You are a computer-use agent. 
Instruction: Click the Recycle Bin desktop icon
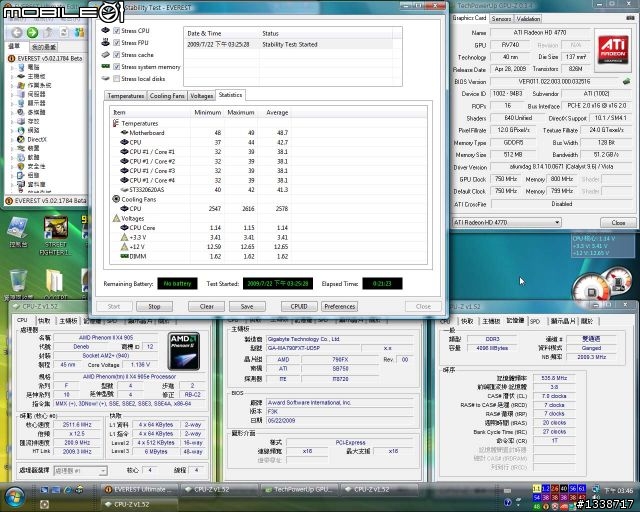[x=18, y=281]
